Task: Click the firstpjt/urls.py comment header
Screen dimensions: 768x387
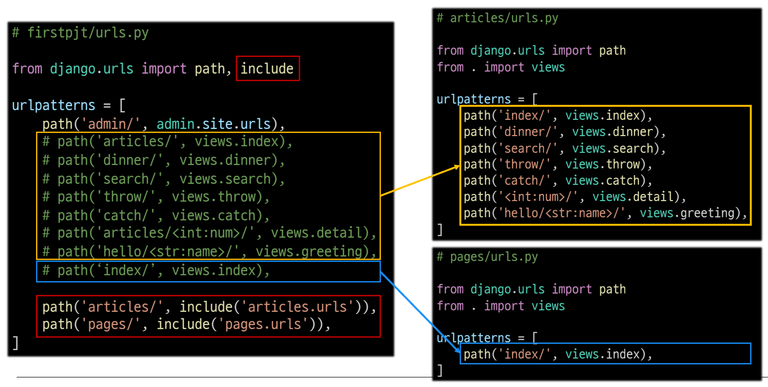Action: 81,33
